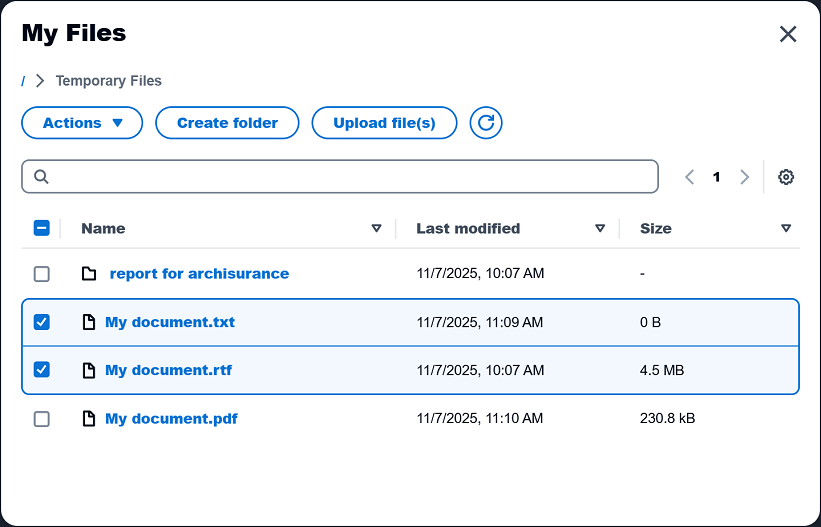Click the My Files dialog title

pos(74,33)
